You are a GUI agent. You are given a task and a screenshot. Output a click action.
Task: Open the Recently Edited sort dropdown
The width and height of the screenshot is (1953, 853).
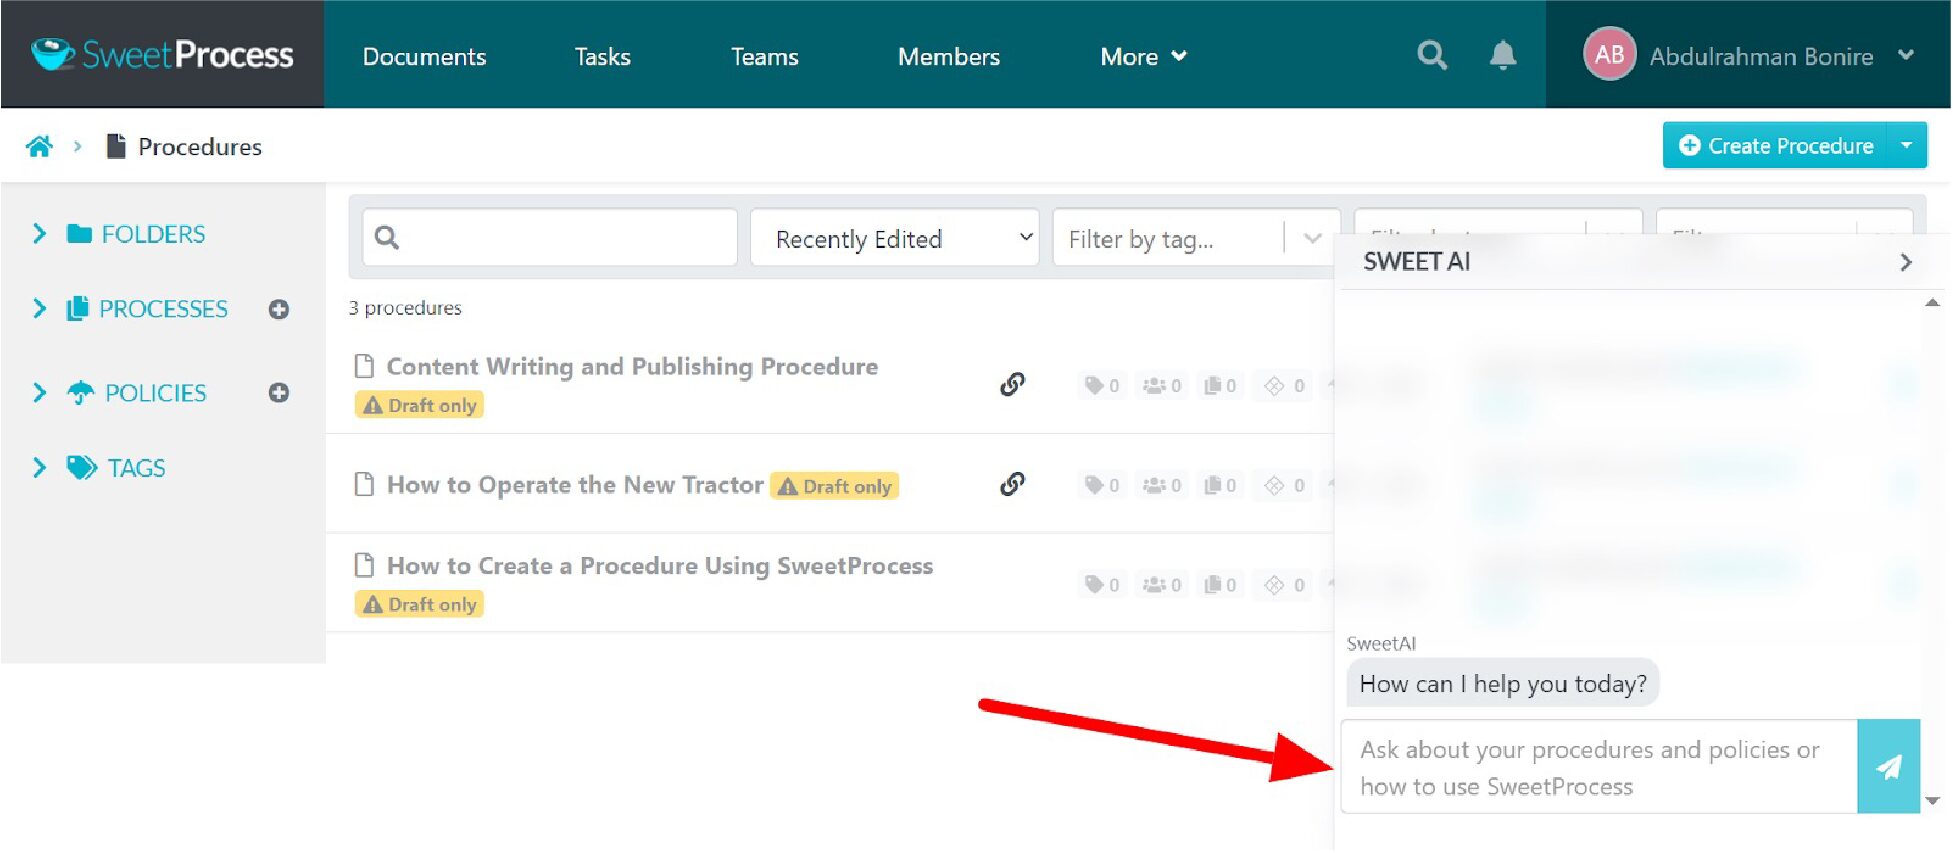click(x=895, y=238)
